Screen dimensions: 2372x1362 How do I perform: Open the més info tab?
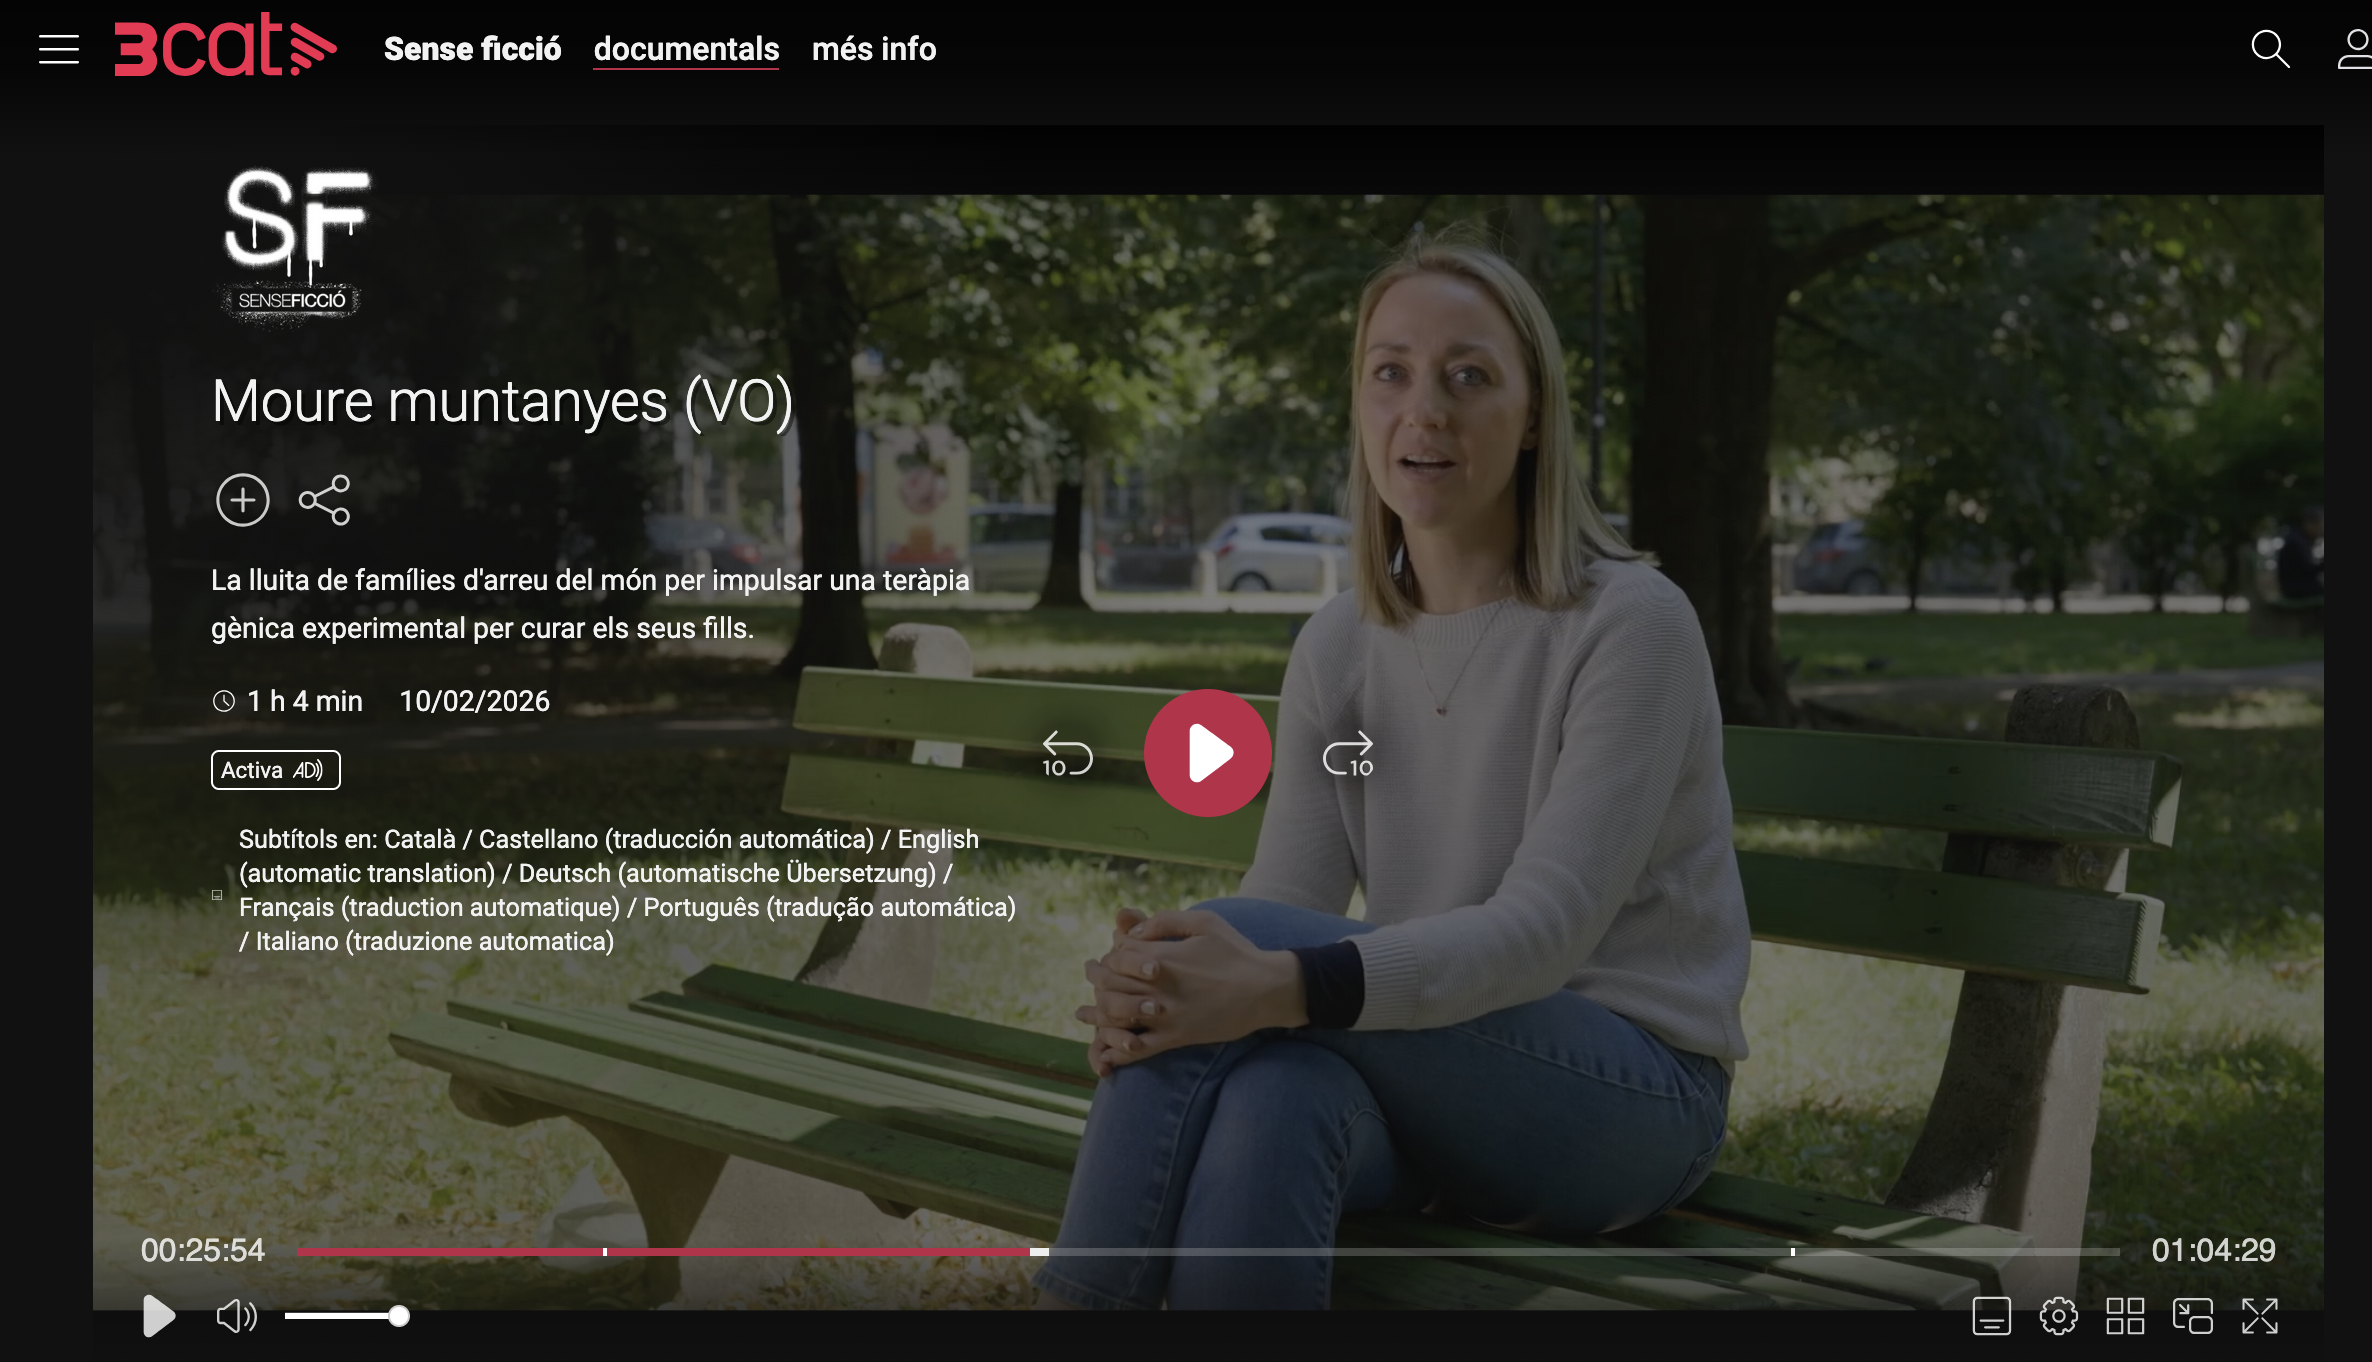873,49
